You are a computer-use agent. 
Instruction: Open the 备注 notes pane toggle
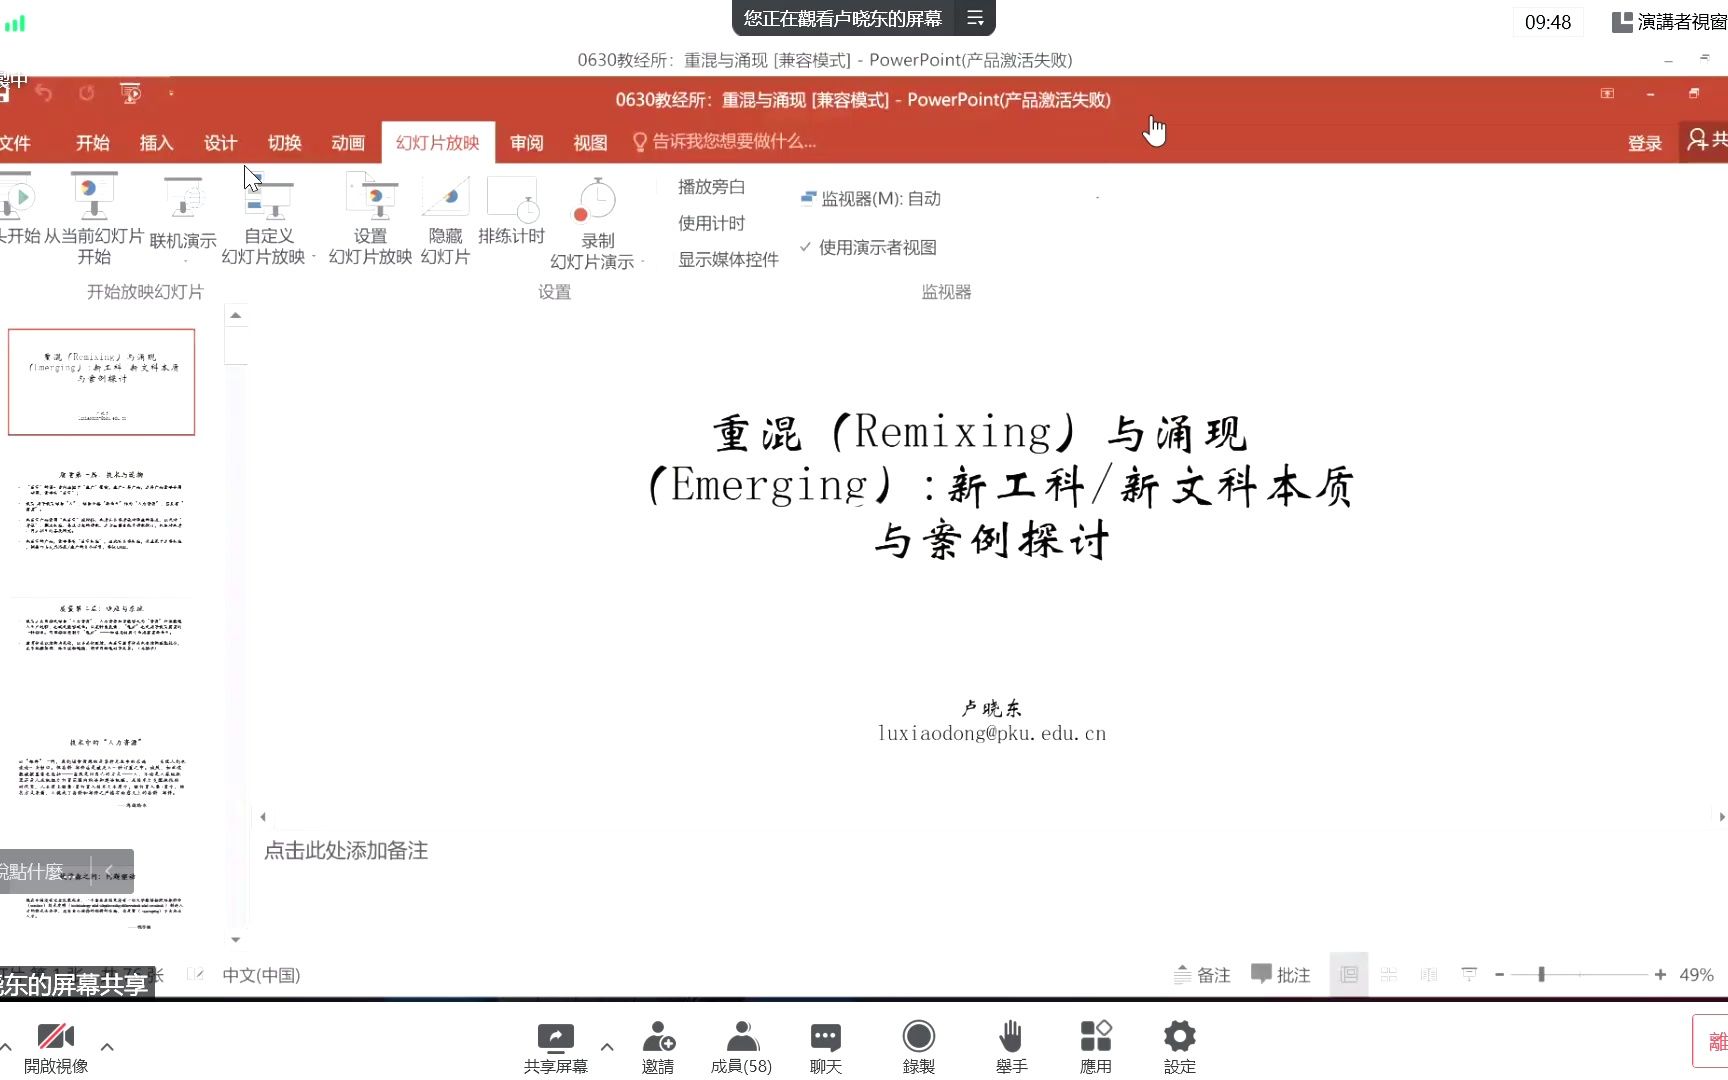(1202, 974)
